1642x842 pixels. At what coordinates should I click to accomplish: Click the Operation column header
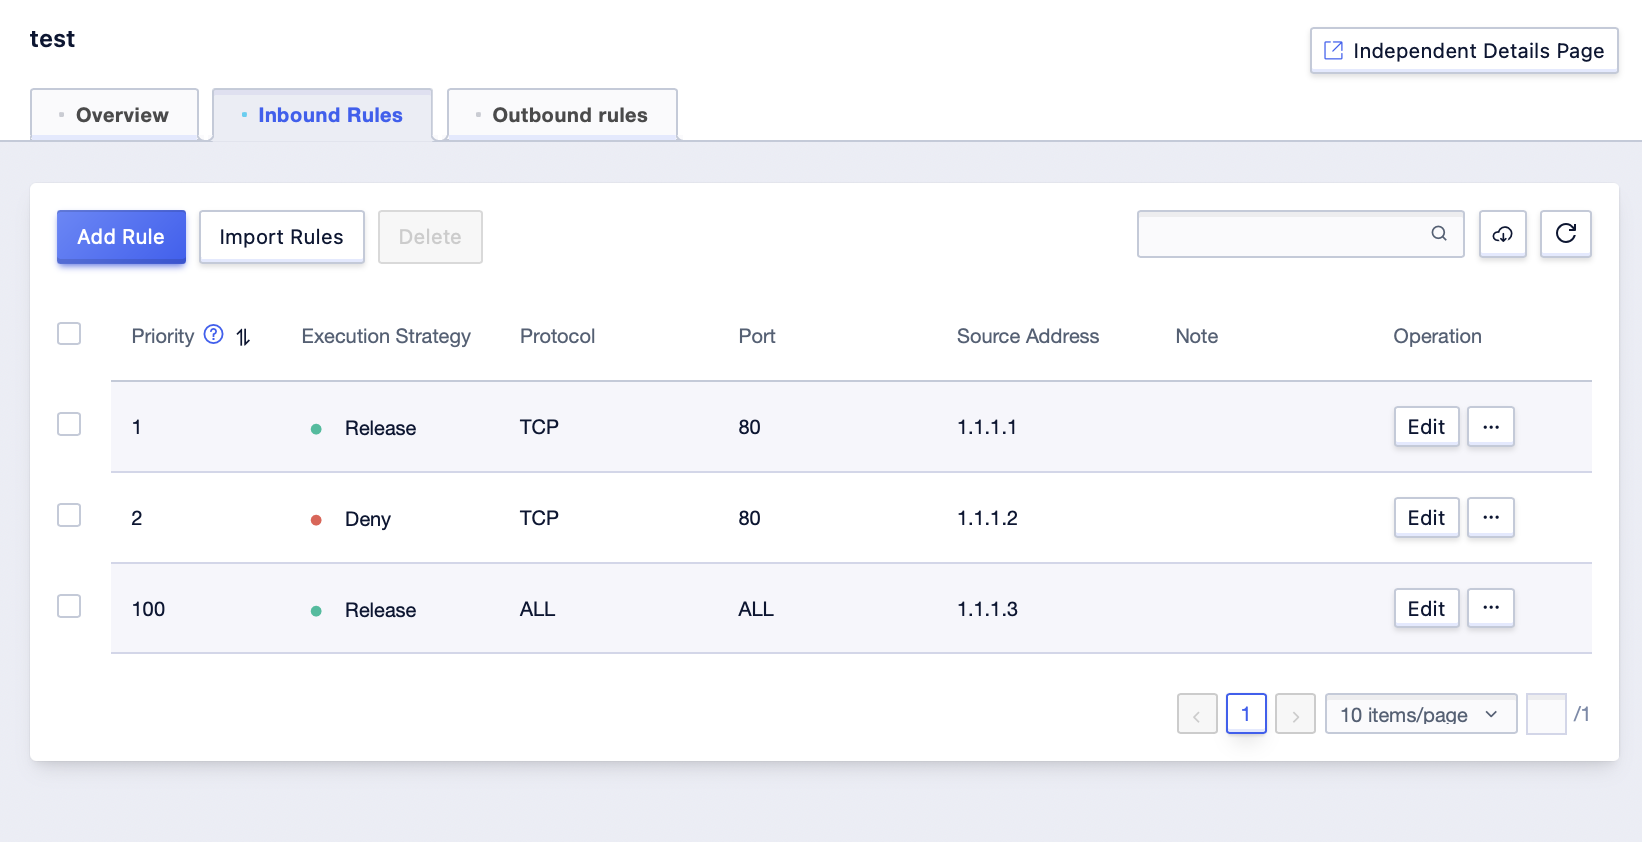(x=1437, y=336)
